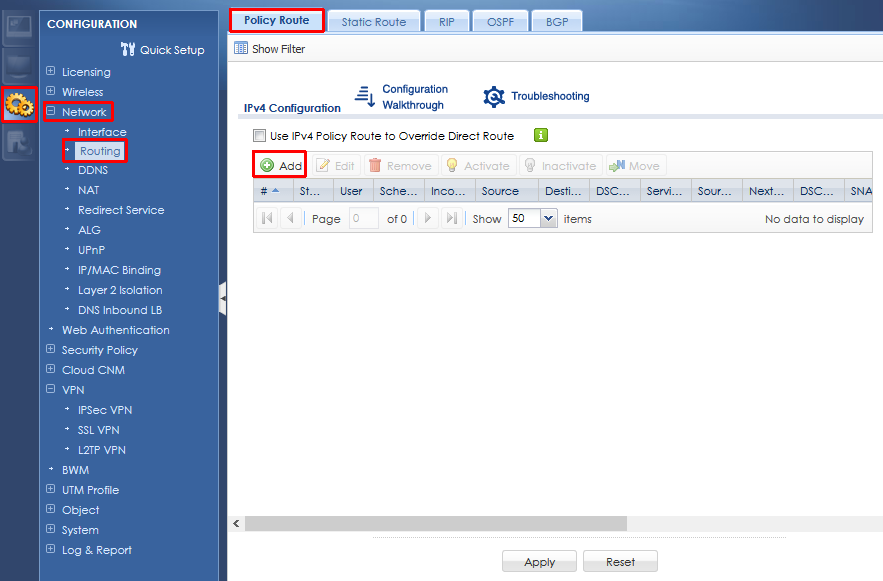
Task: Open the Monitor icon in left rail
Action: point(19,65)
